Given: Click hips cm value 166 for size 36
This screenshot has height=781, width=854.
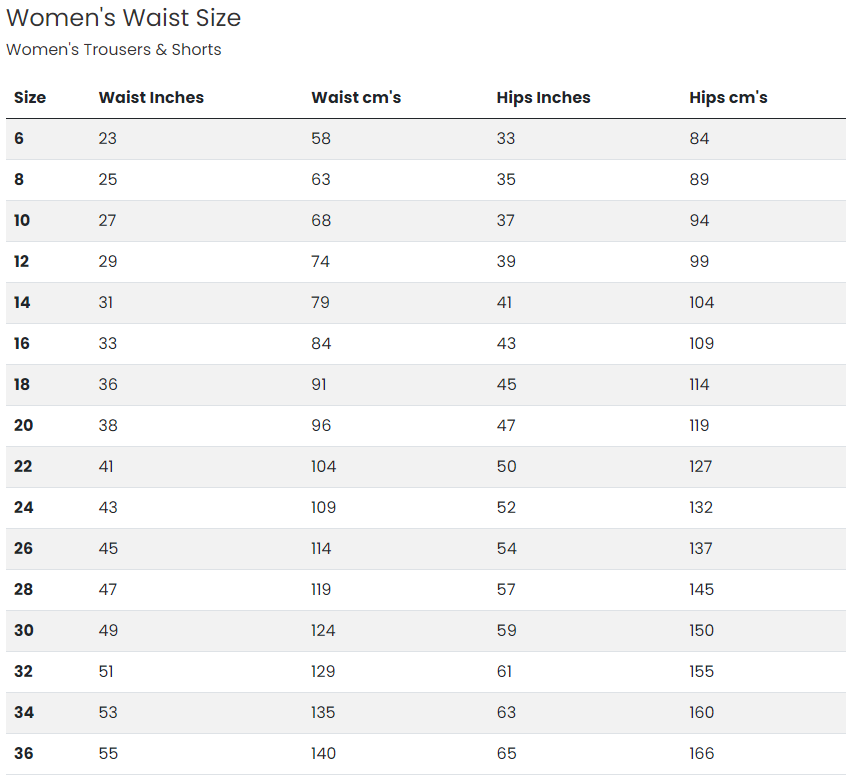Looking at the screenshot, I should point(702,754).
